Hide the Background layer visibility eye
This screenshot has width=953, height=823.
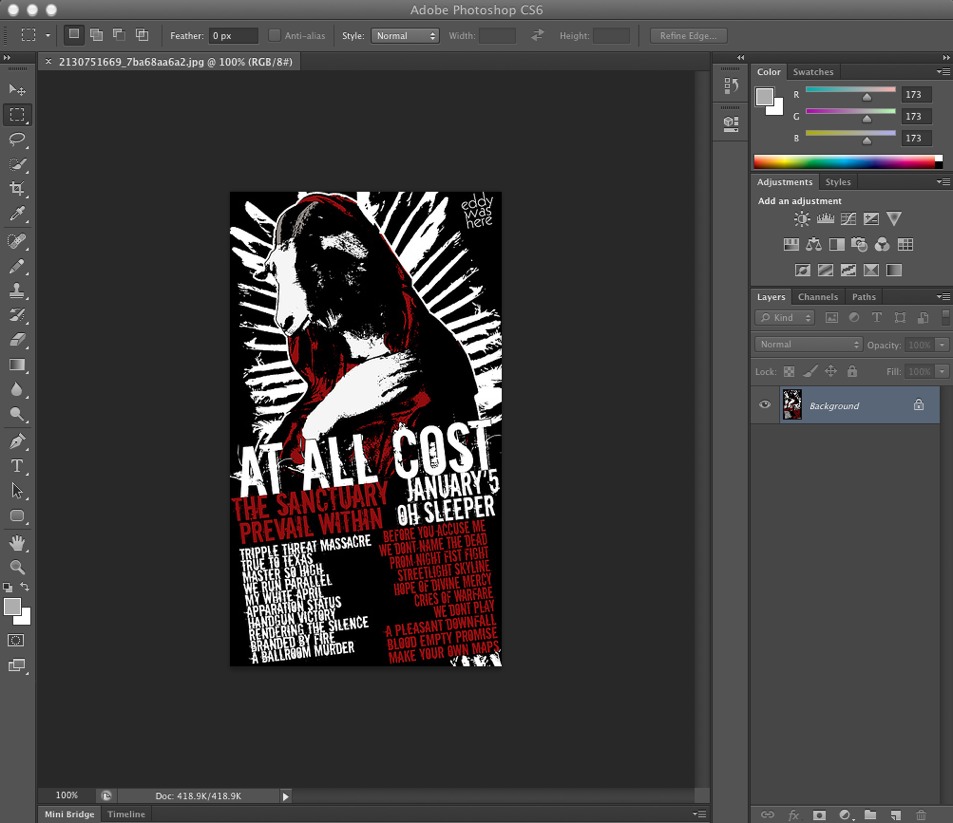tap(765, 405)
